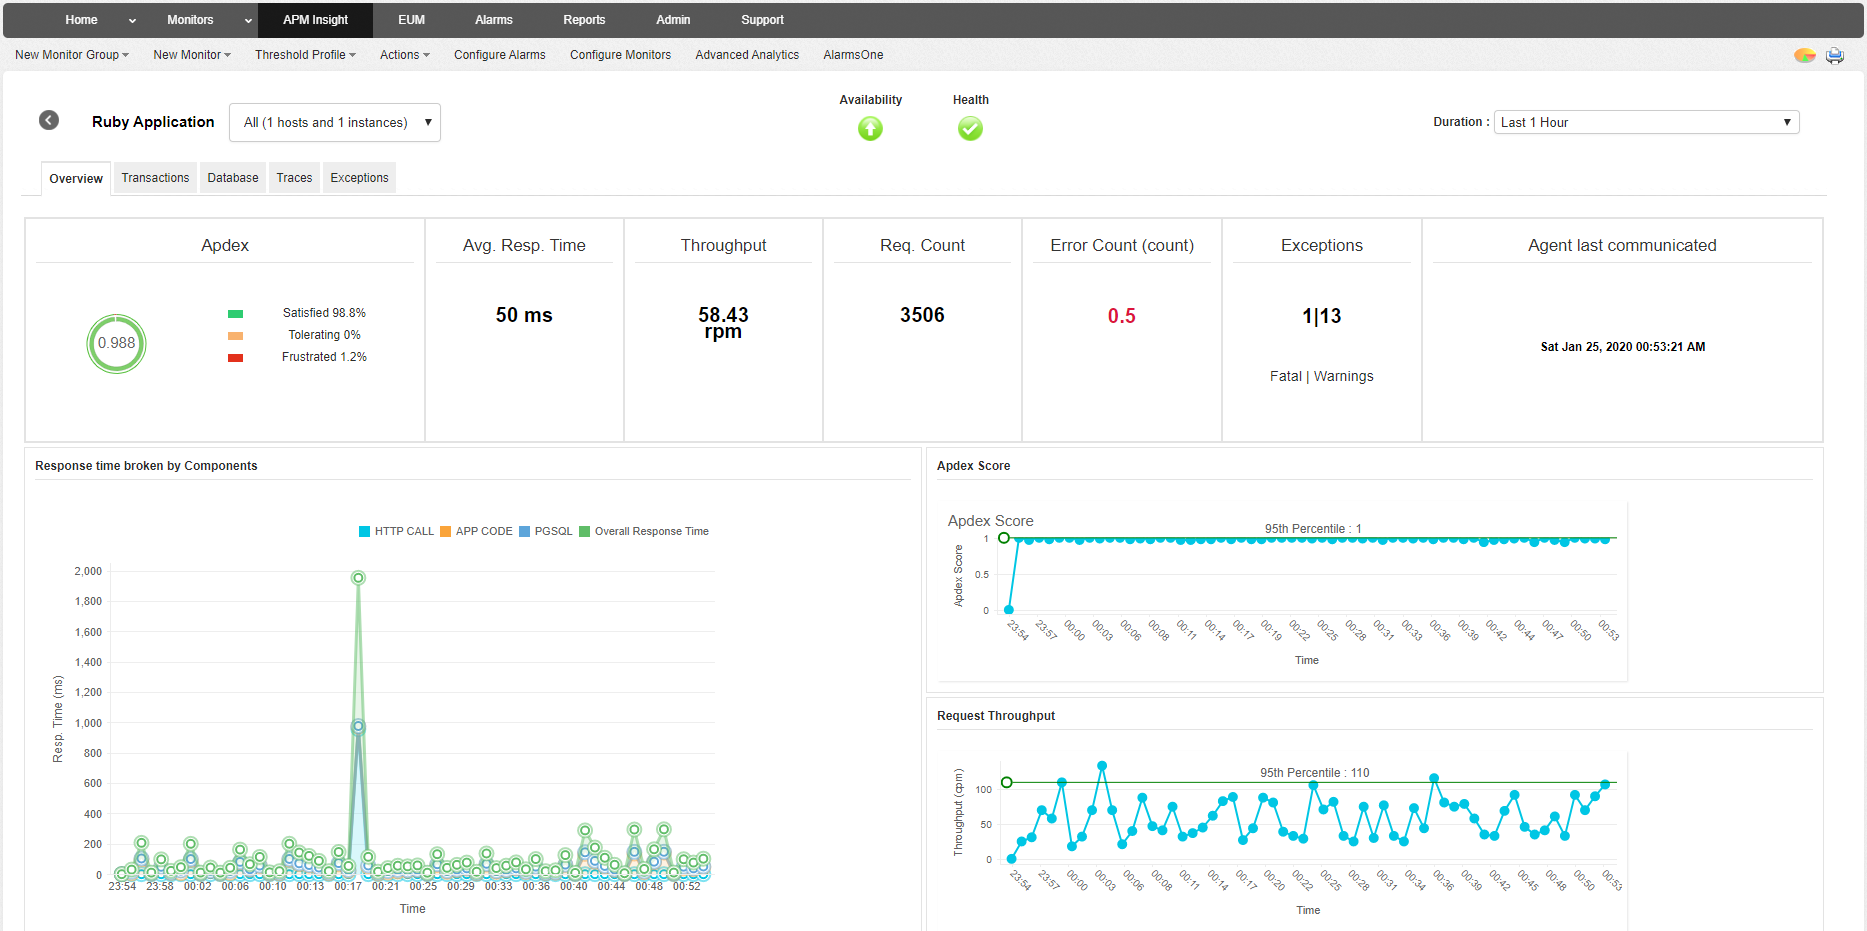The width and height of the screenshot is (1867, 931).
Task: Click the green Health checkmark icon
Action: pyautogui.click(x=969, y=128)
